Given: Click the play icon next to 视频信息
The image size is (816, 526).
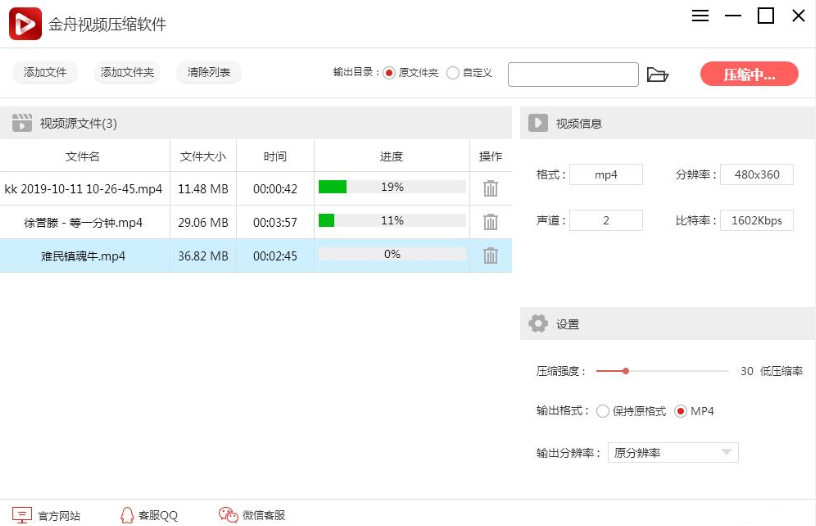Looking at the screenshot, I should pos(538,123).
